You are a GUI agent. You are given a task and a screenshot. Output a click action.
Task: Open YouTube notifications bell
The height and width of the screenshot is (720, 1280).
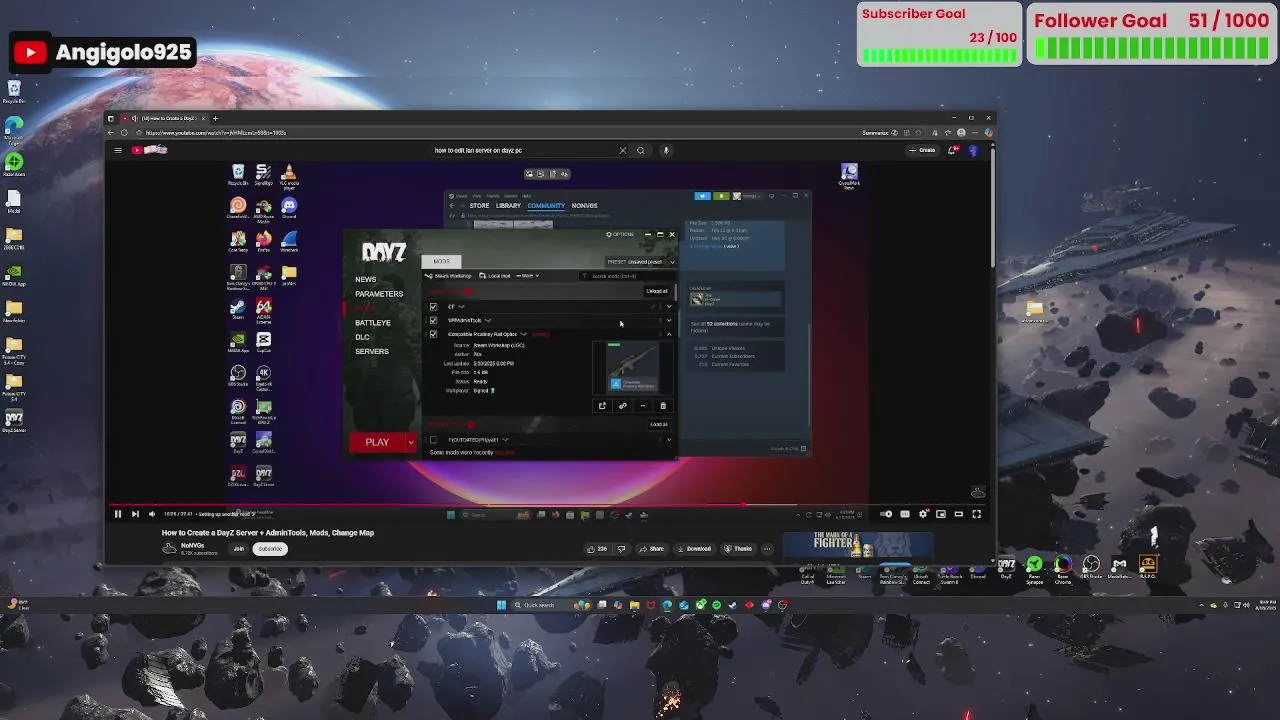point(953,150)
